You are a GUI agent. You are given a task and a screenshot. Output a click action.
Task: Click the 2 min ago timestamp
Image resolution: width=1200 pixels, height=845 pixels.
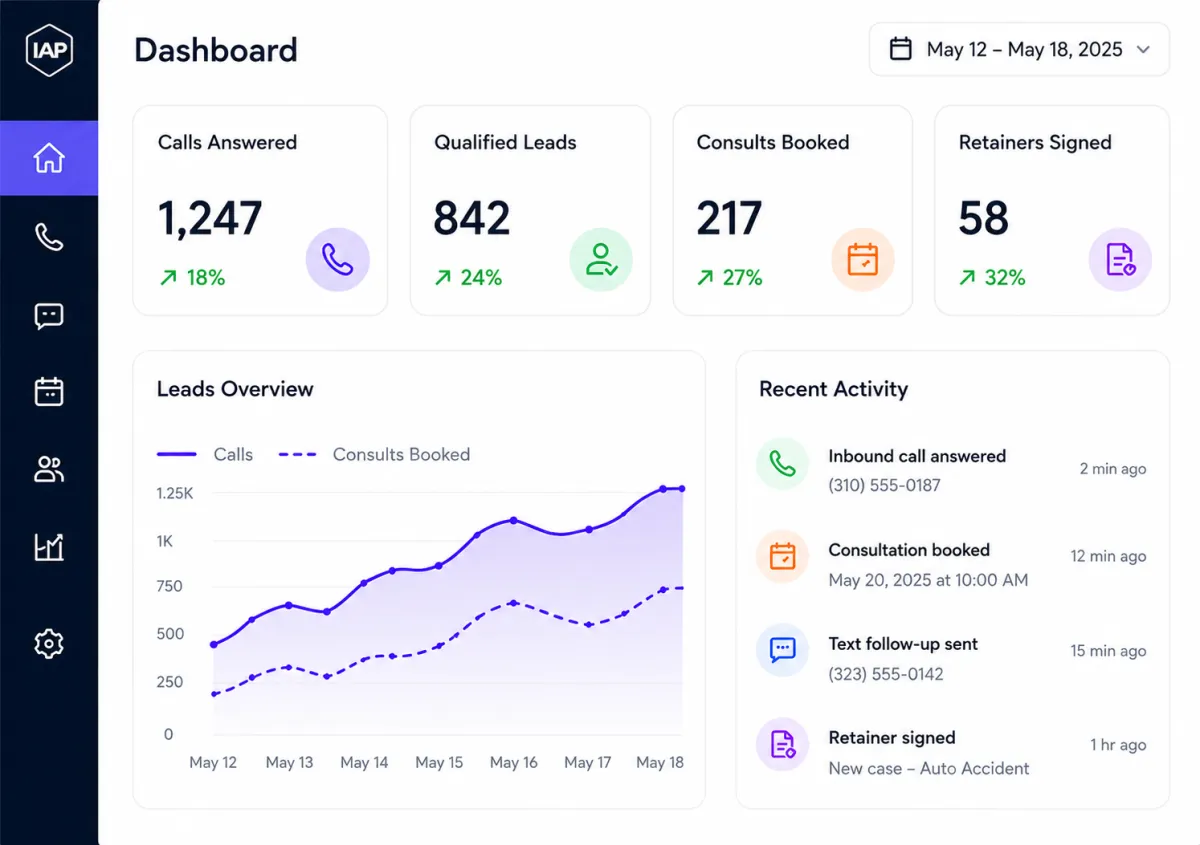(1113, 469)
